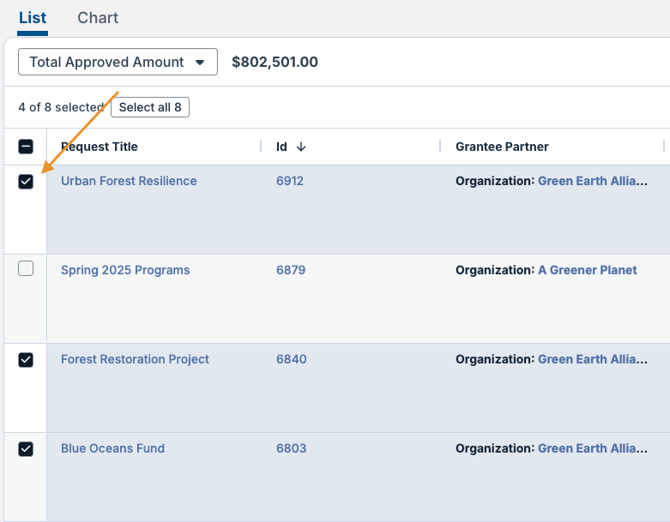Uncheck the Urban Forest Resilience row checkbox
This screenshot has width=670, height=522.
(x=26, y=181)
